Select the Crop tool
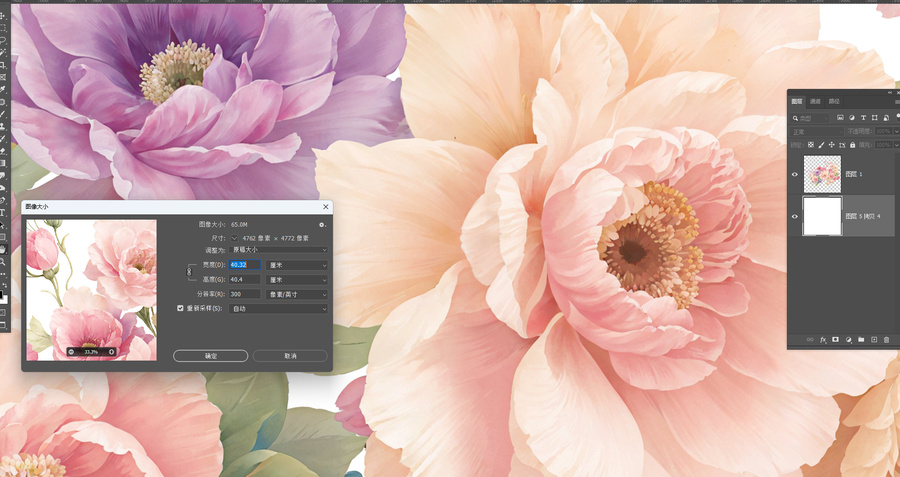The image size is (900, 477). point(3,64)
